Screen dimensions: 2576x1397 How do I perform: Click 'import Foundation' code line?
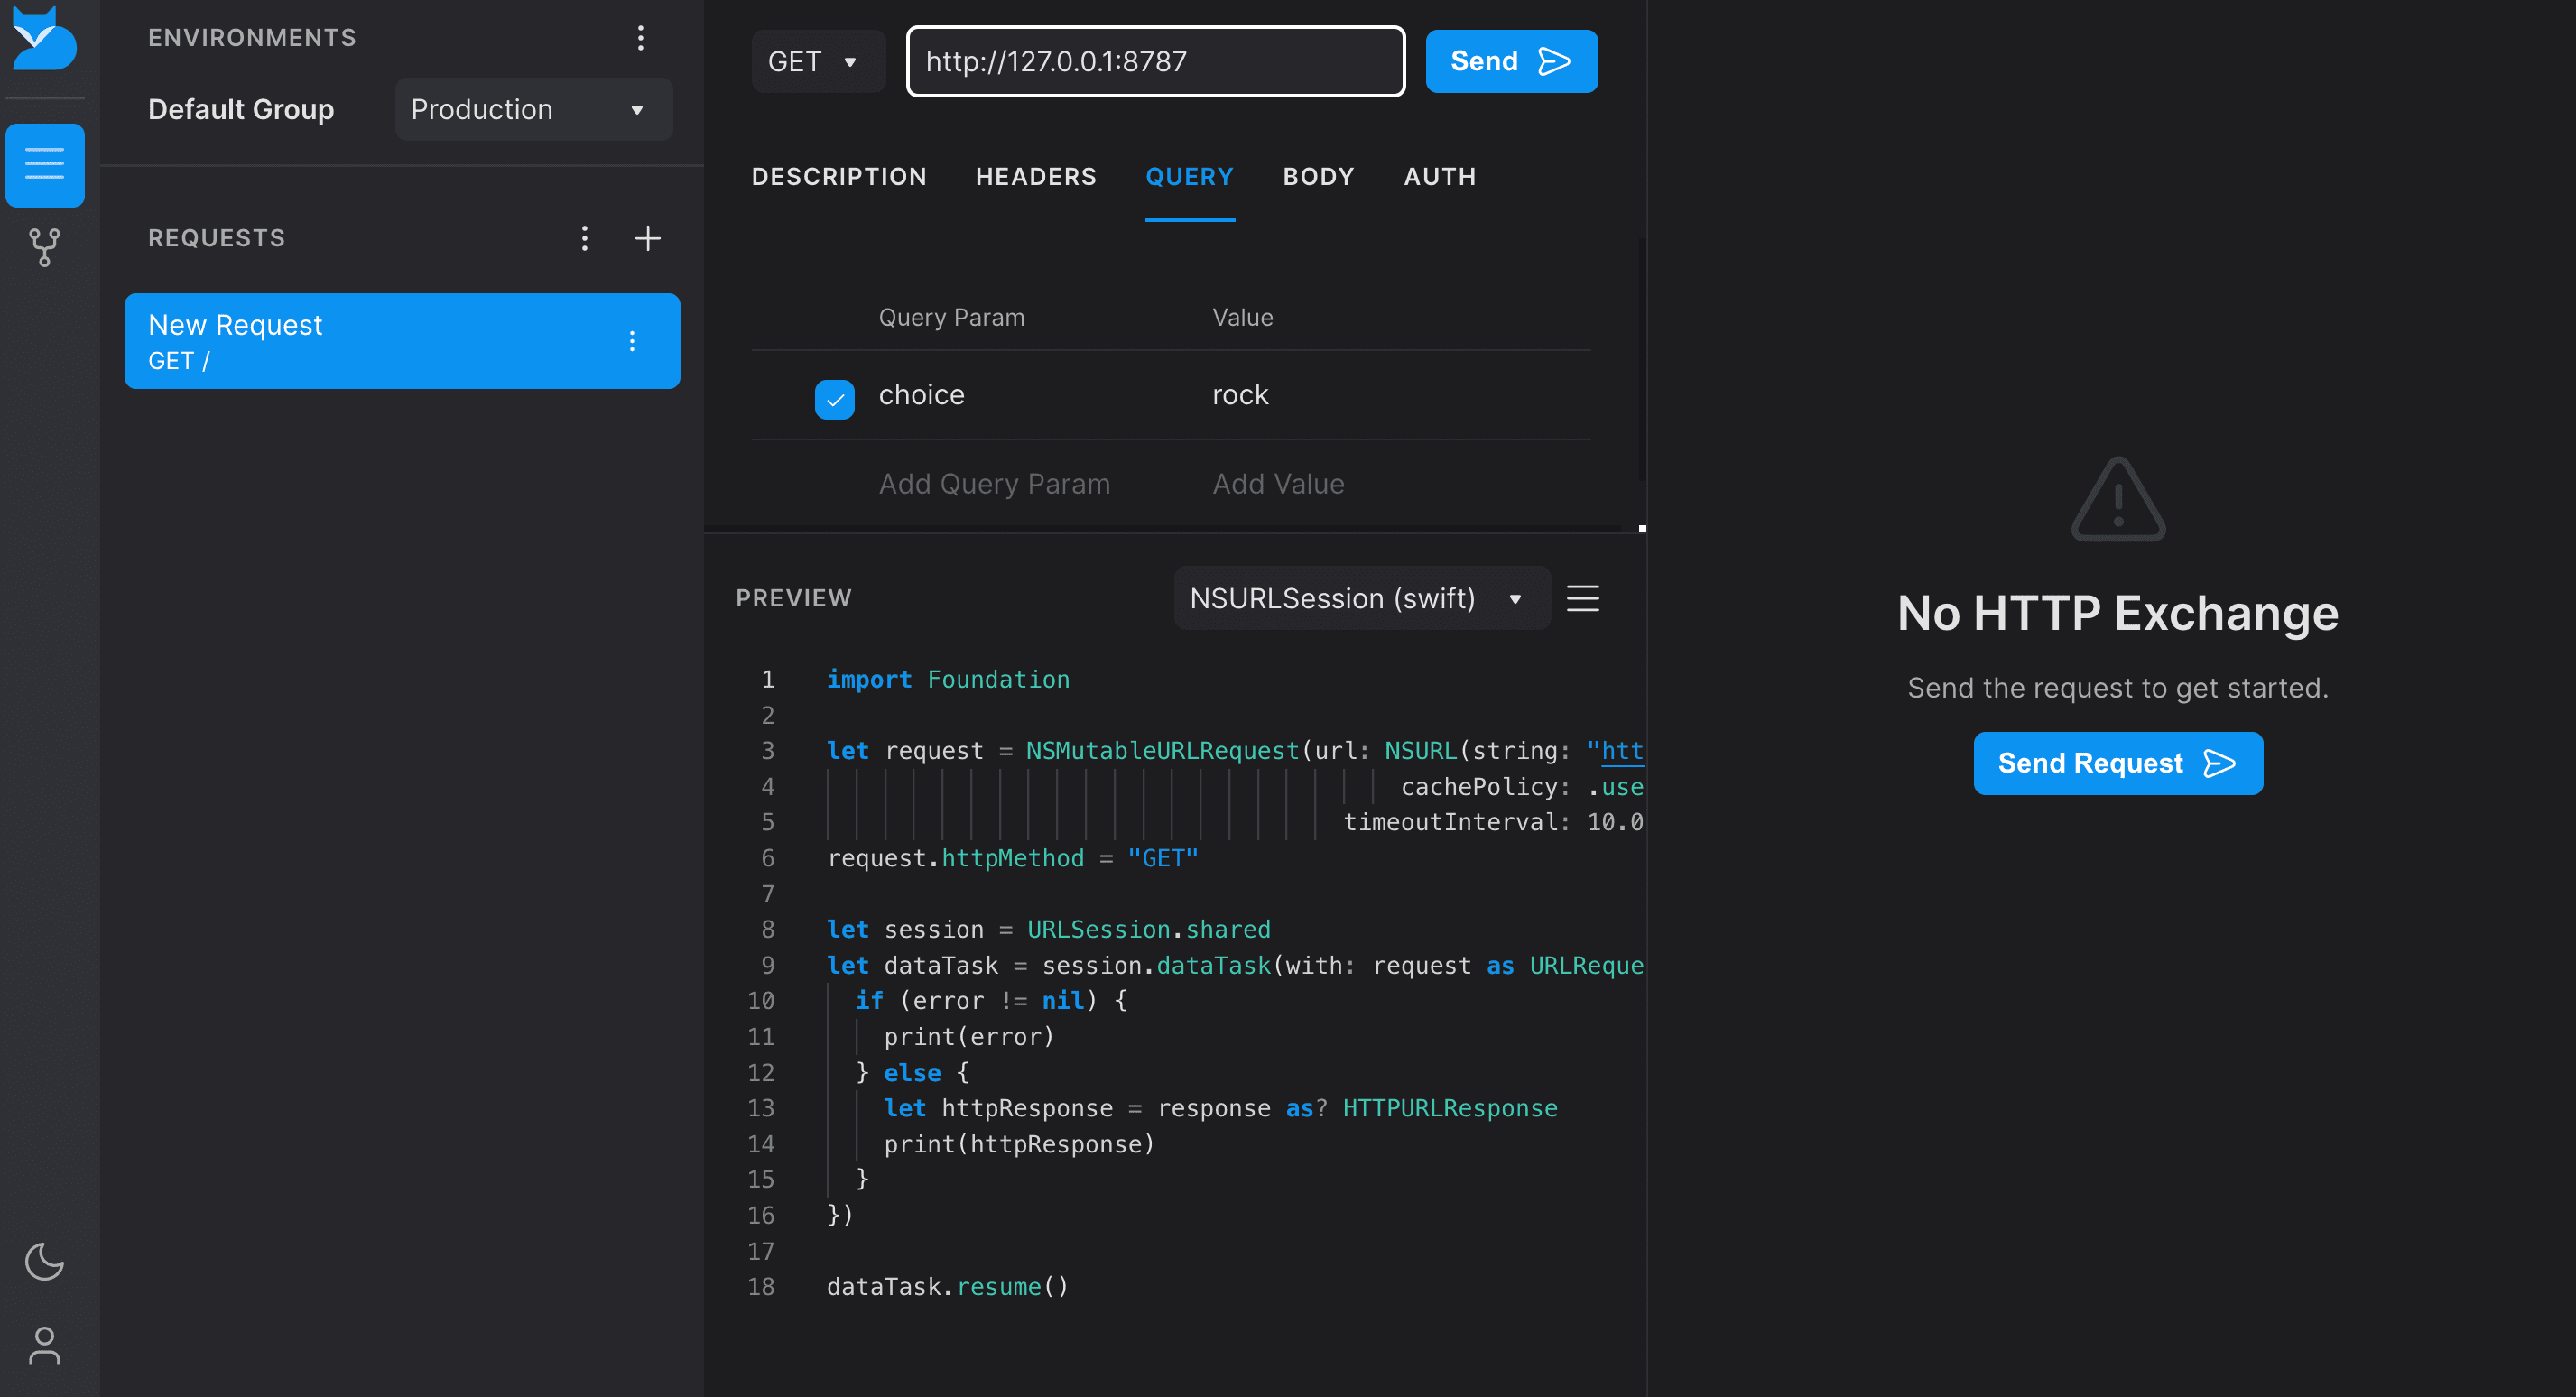(948, 679)
